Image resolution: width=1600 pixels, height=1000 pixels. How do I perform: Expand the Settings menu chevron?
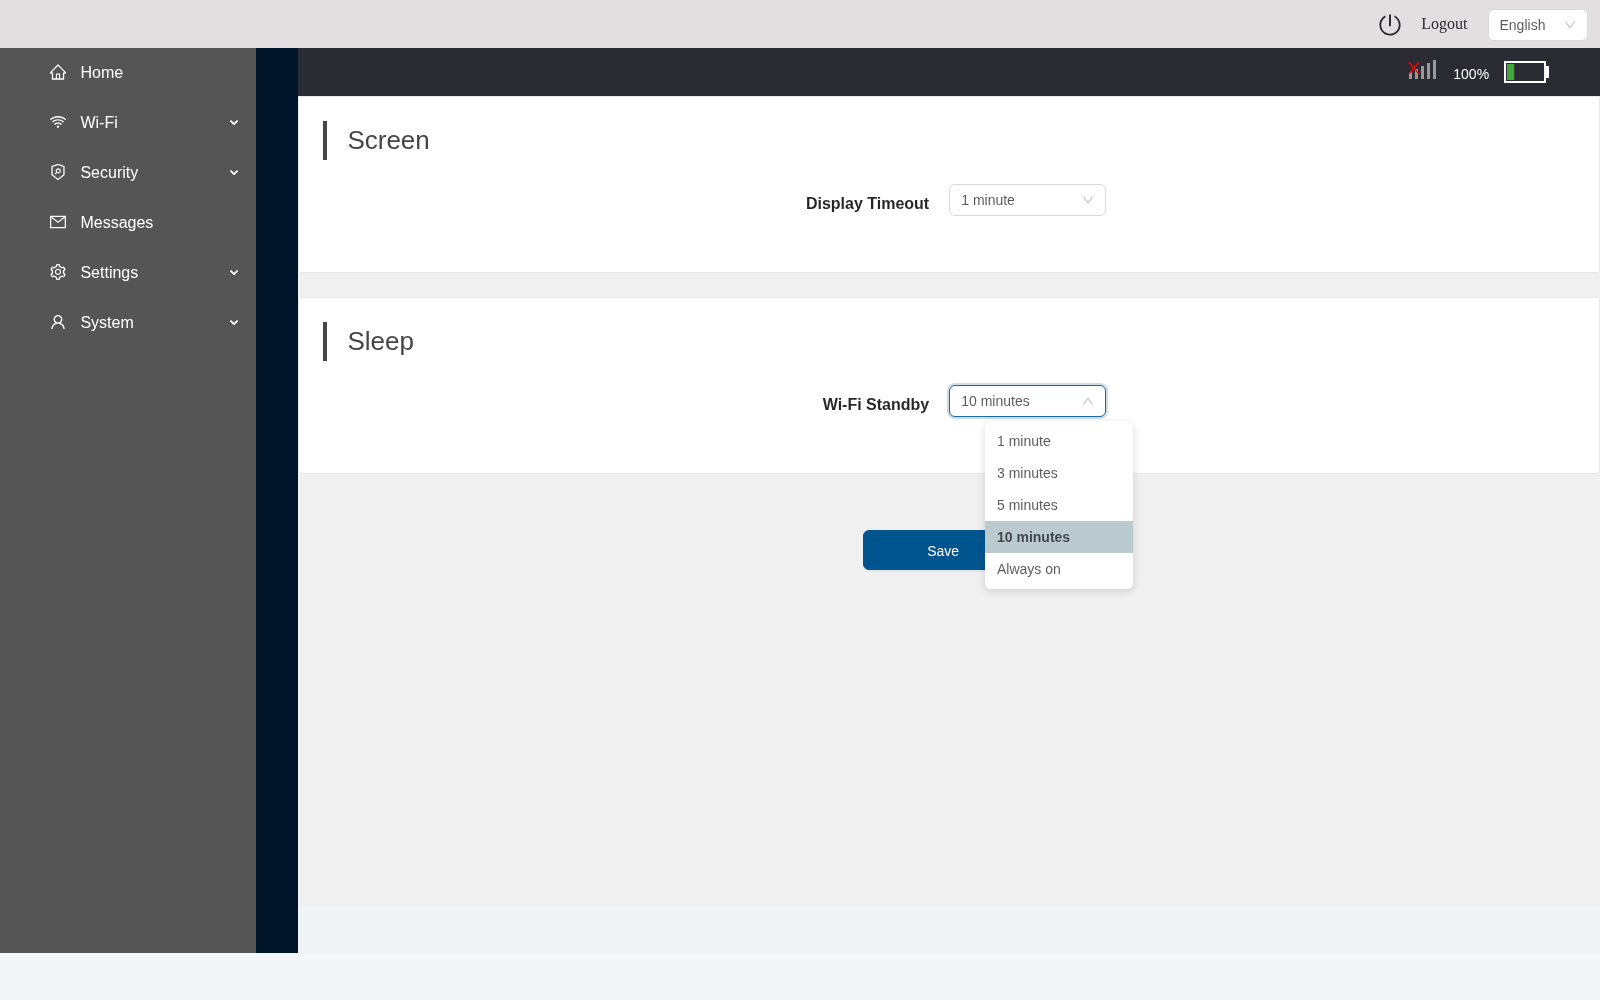tap(234, 272)
